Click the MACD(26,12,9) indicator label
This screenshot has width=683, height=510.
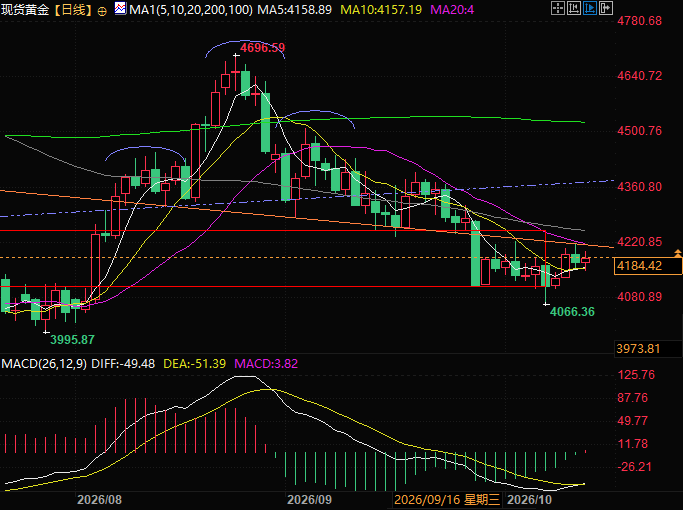(x=44, y=364)
